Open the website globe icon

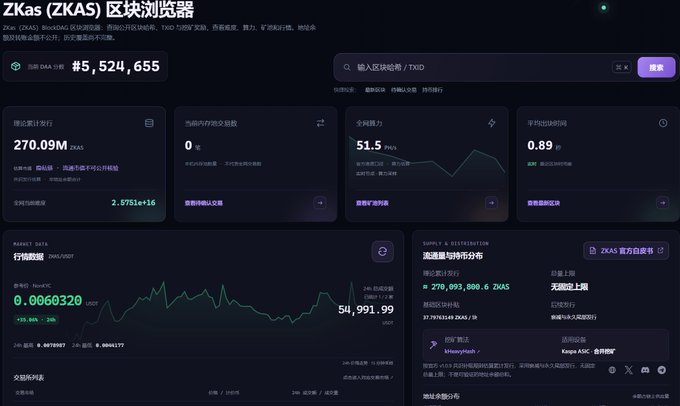tap(612, 370)
